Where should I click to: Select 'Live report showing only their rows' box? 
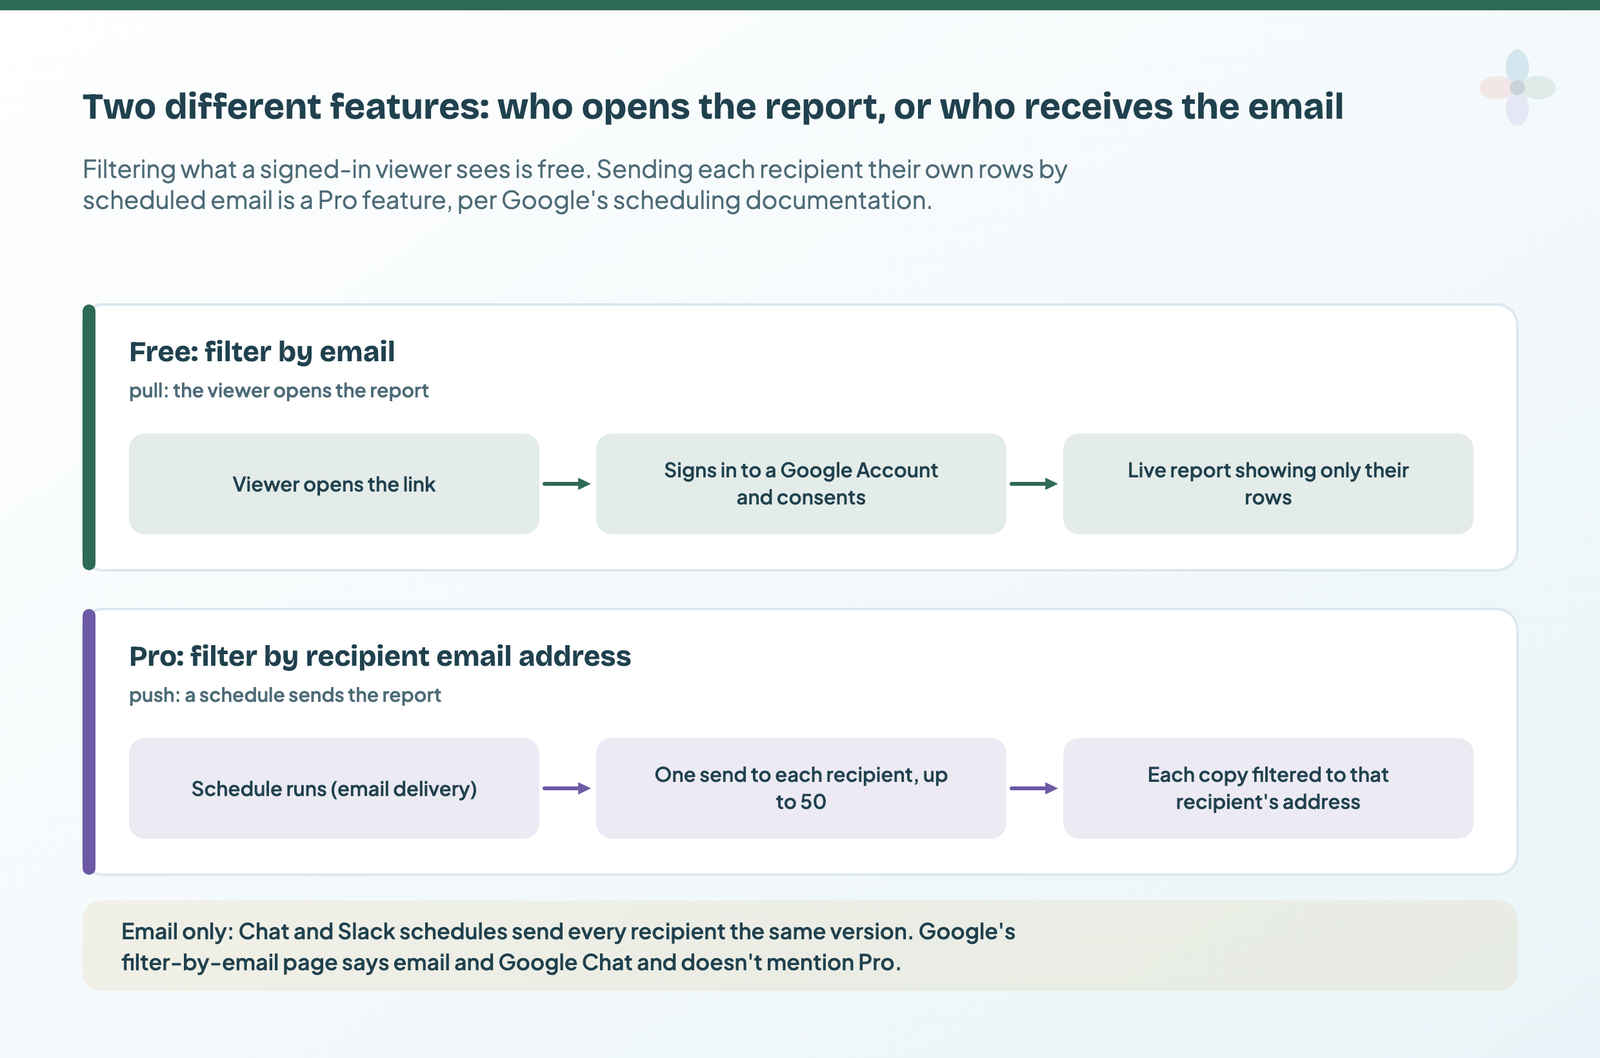(x=1268, y=484)
